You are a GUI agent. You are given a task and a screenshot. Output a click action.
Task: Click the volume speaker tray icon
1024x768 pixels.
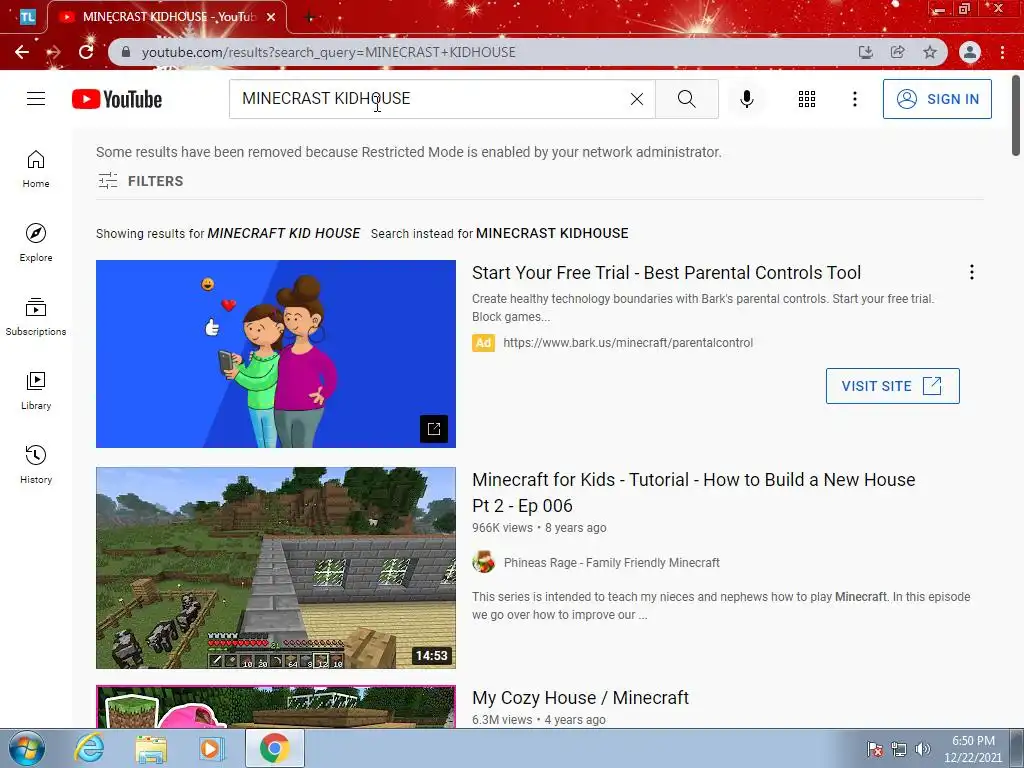click(x=923, y=749)
